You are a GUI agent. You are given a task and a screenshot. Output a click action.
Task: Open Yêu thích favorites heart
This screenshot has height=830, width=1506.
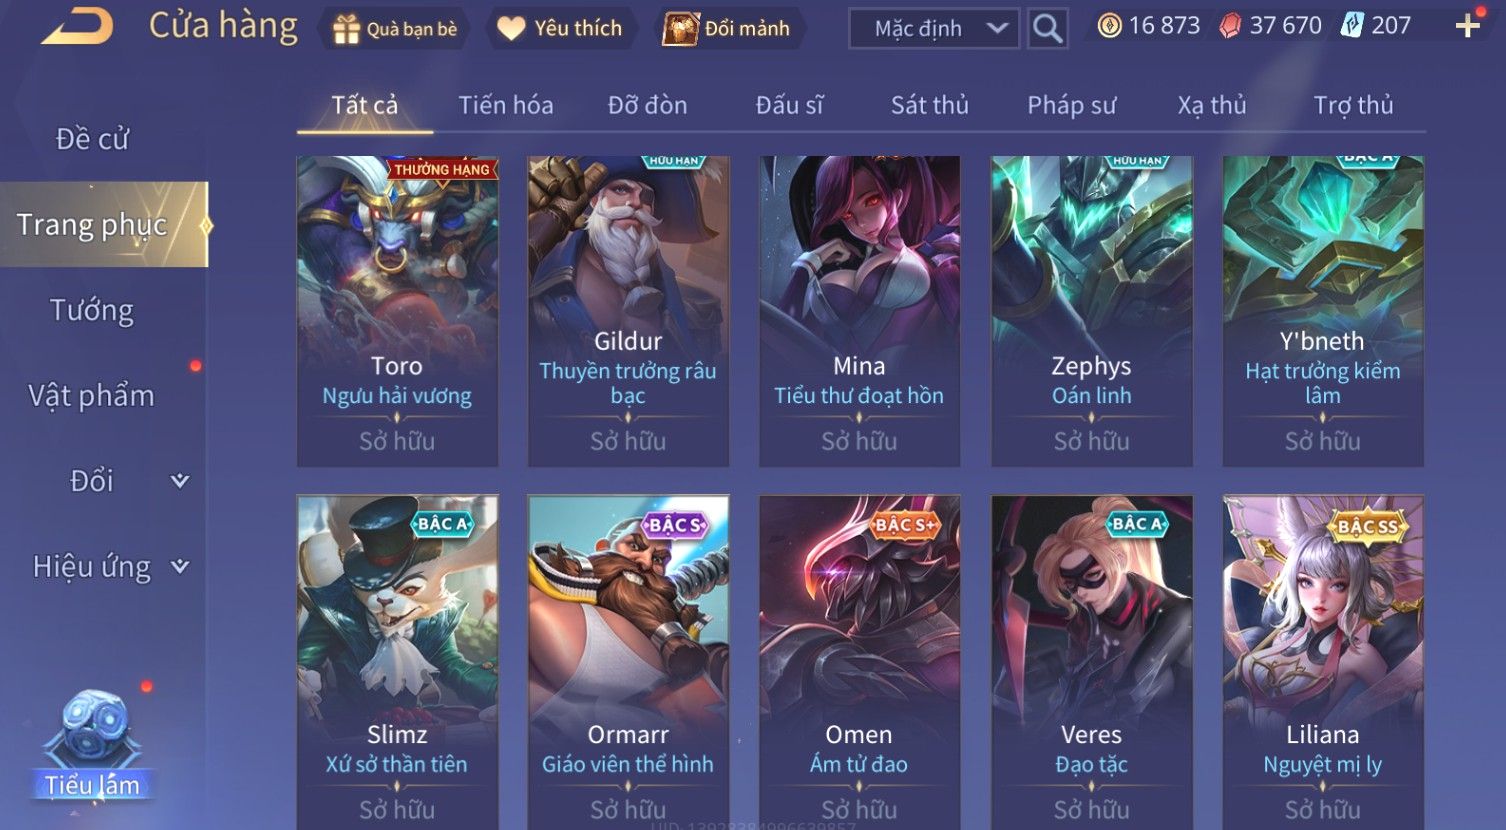pyautogui.click(x=560, y=29)
